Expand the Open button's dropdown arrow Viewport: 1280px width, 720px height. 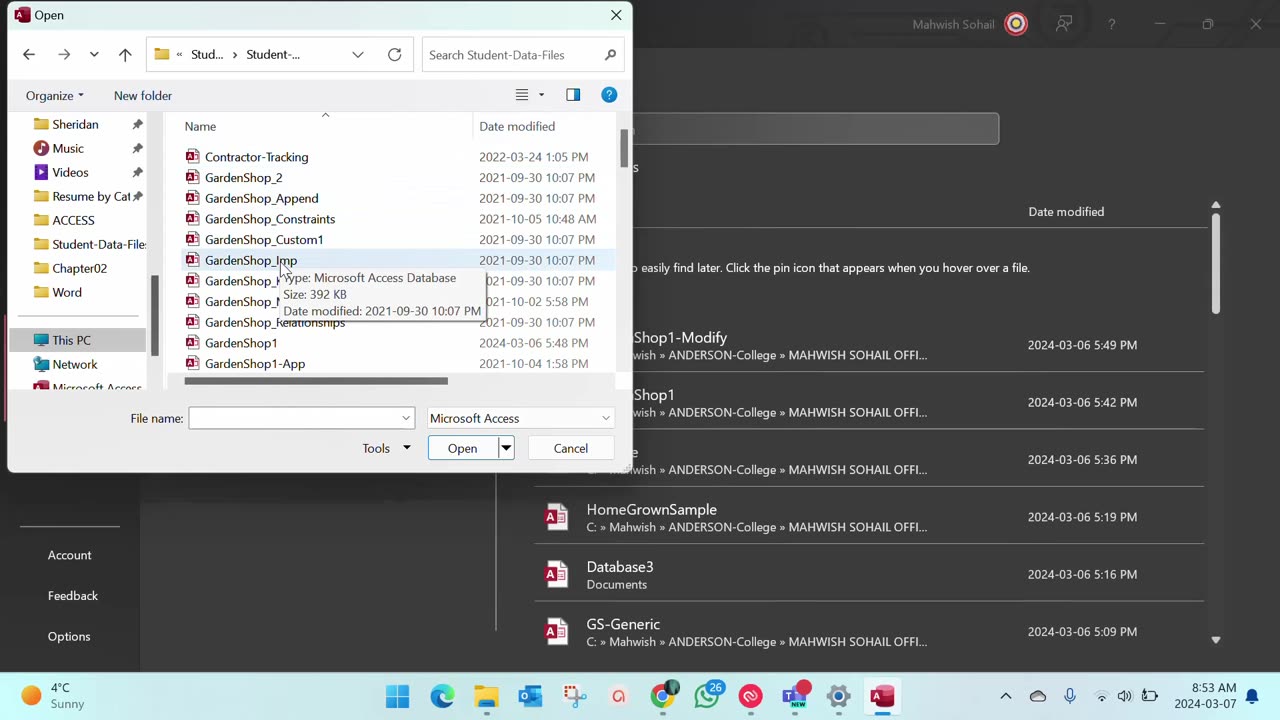(506, 448)
